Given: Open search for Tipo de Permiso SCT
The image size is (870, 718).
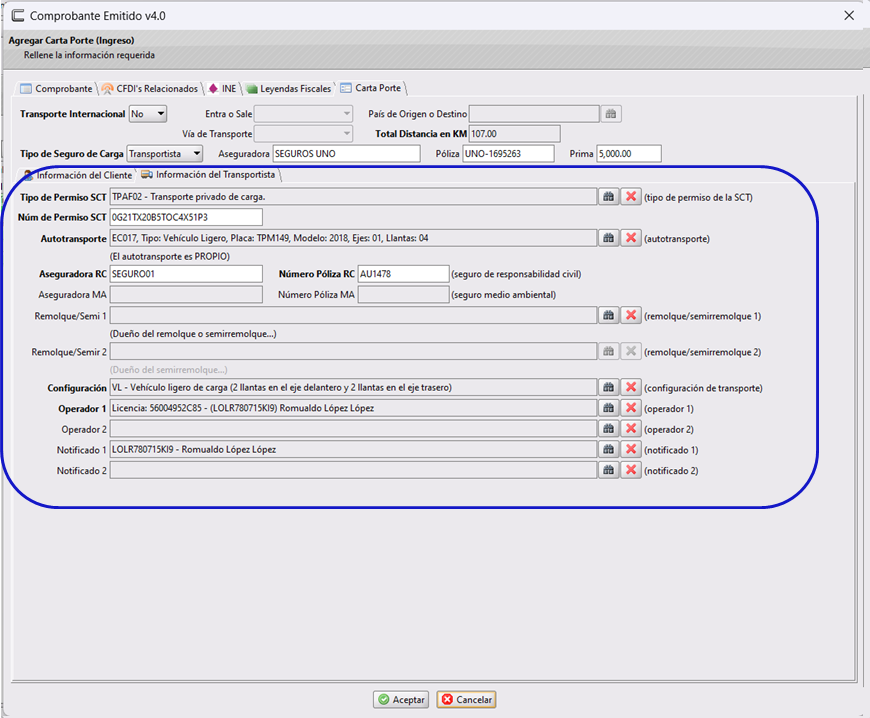Looking at the screenshot, I should click(608, 196).
